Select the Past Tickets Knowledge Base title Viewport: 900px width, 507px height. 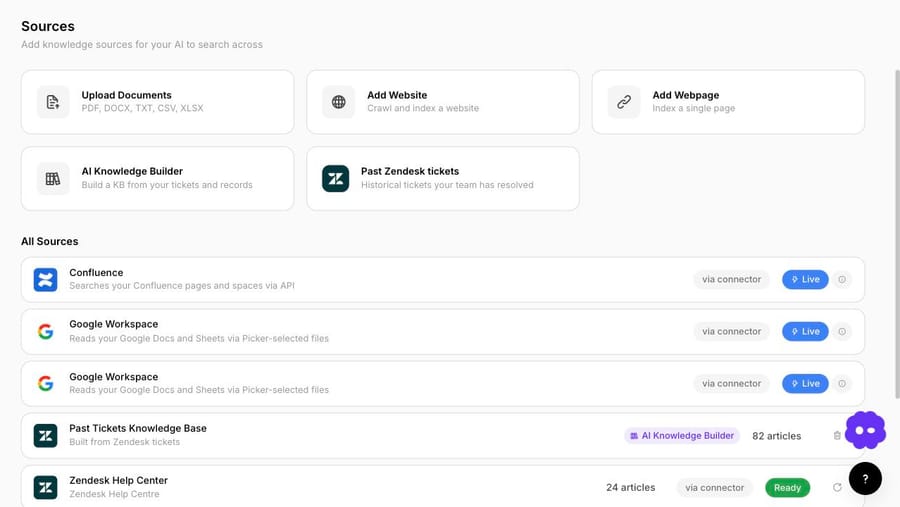click(138, 428)
